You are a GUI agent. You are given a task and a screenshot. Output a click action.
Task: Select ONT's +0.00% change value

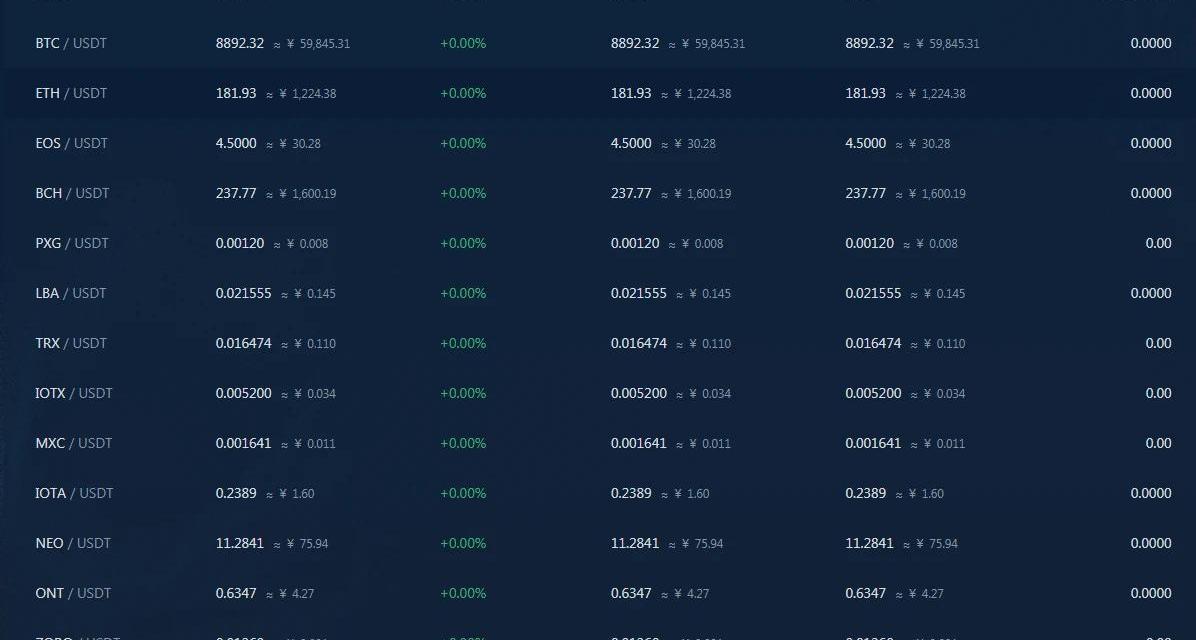tap(463, 593)
